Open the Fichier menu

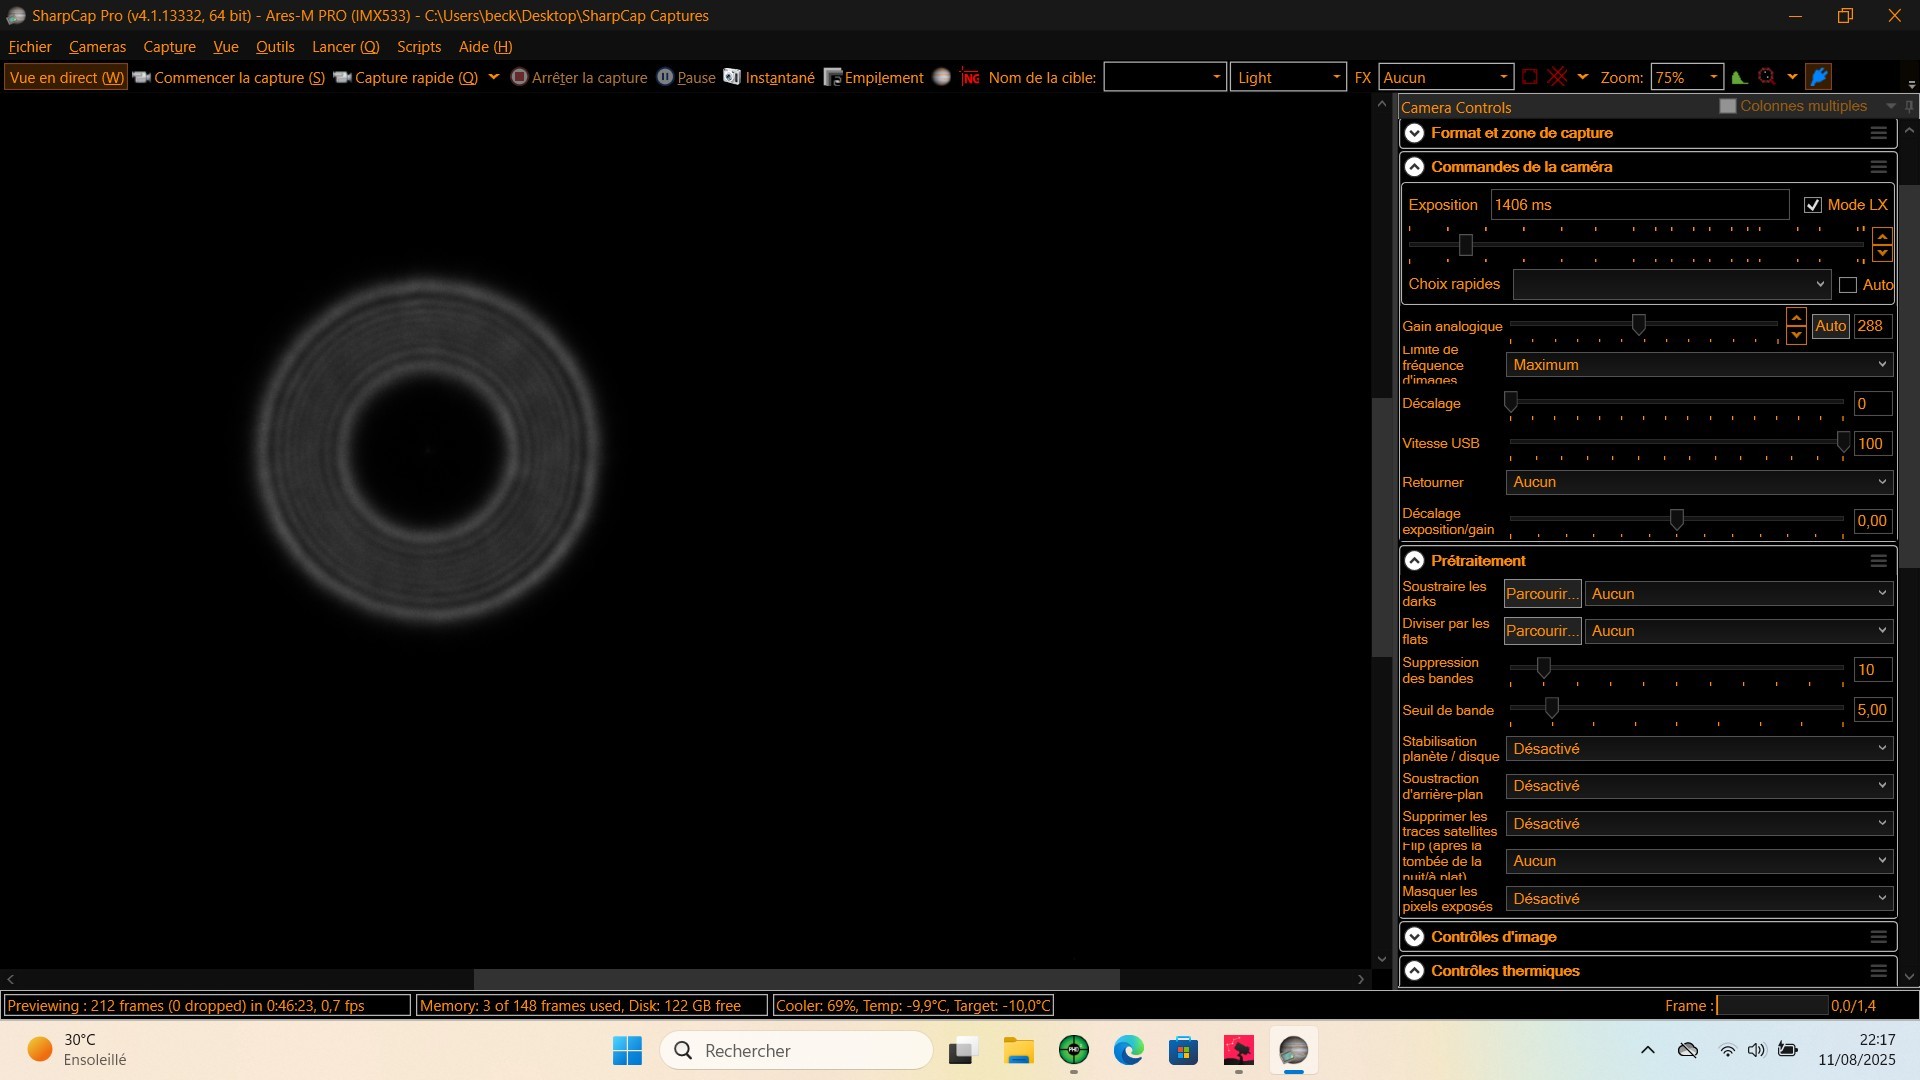coord(30,47)
